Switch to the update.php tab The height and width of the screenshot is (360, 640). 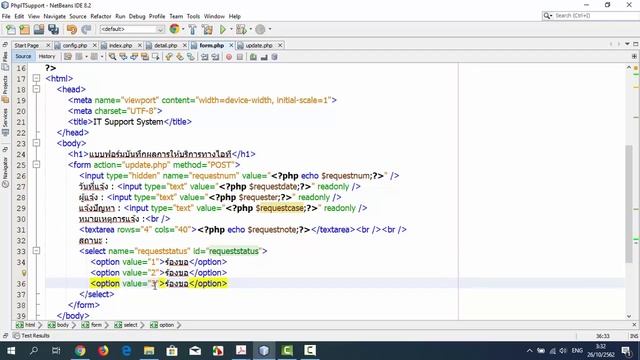pyautogui.click(x=259, y=45)
